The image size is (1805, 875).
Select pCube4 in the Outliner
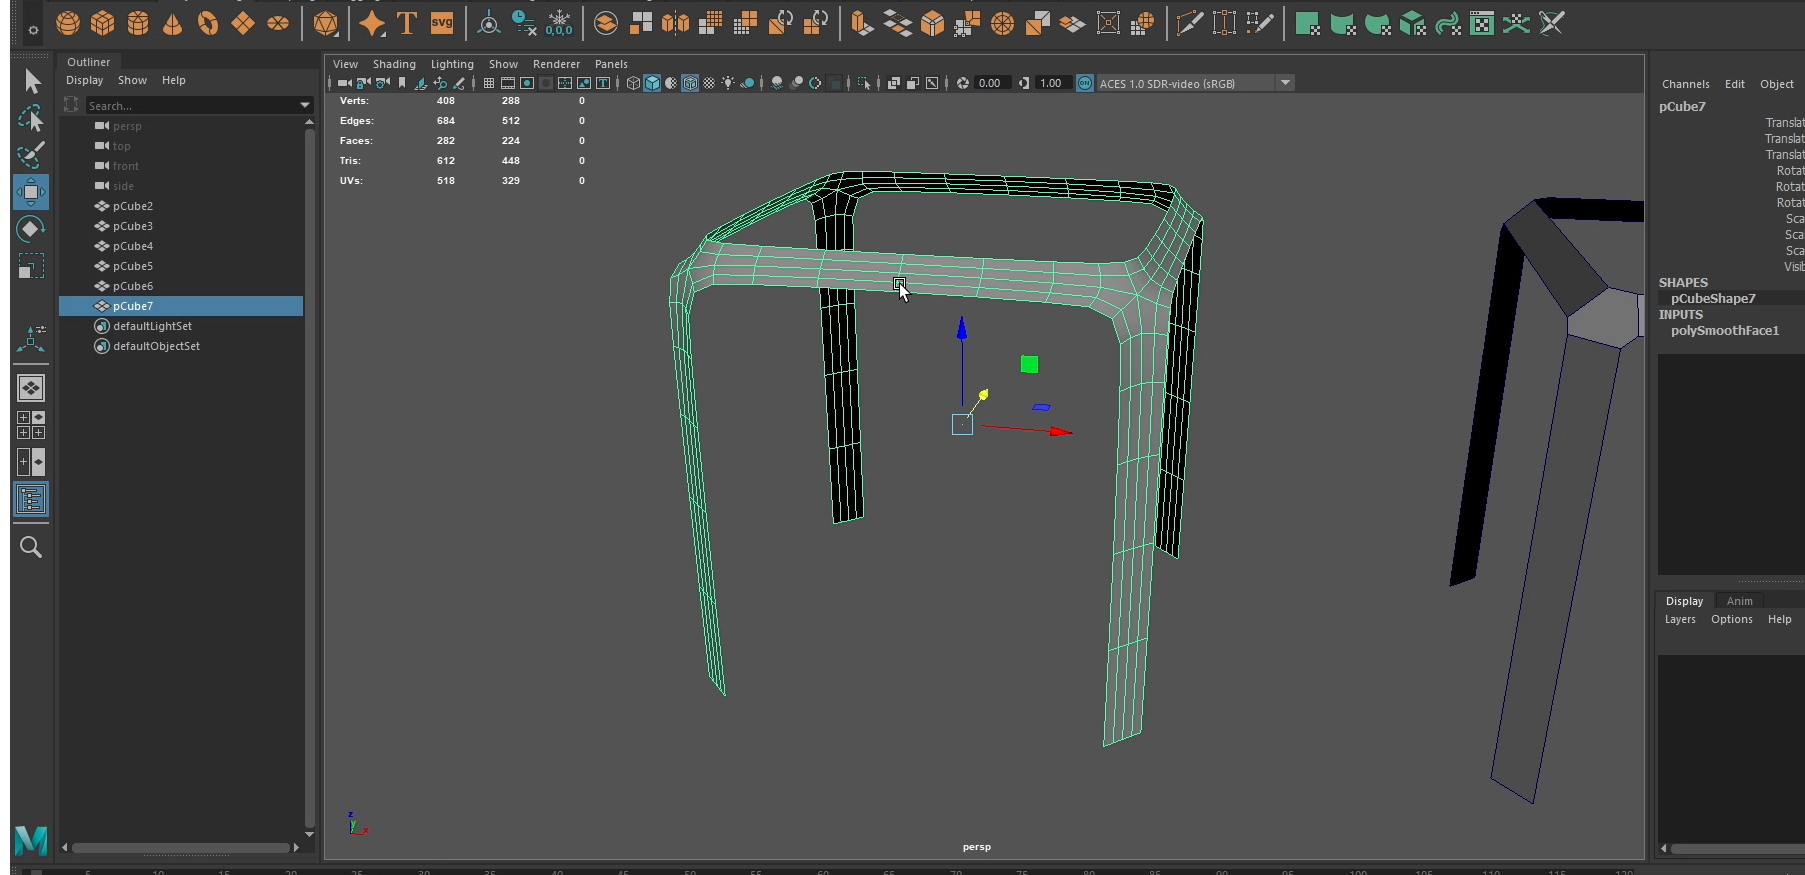(133, 246)
